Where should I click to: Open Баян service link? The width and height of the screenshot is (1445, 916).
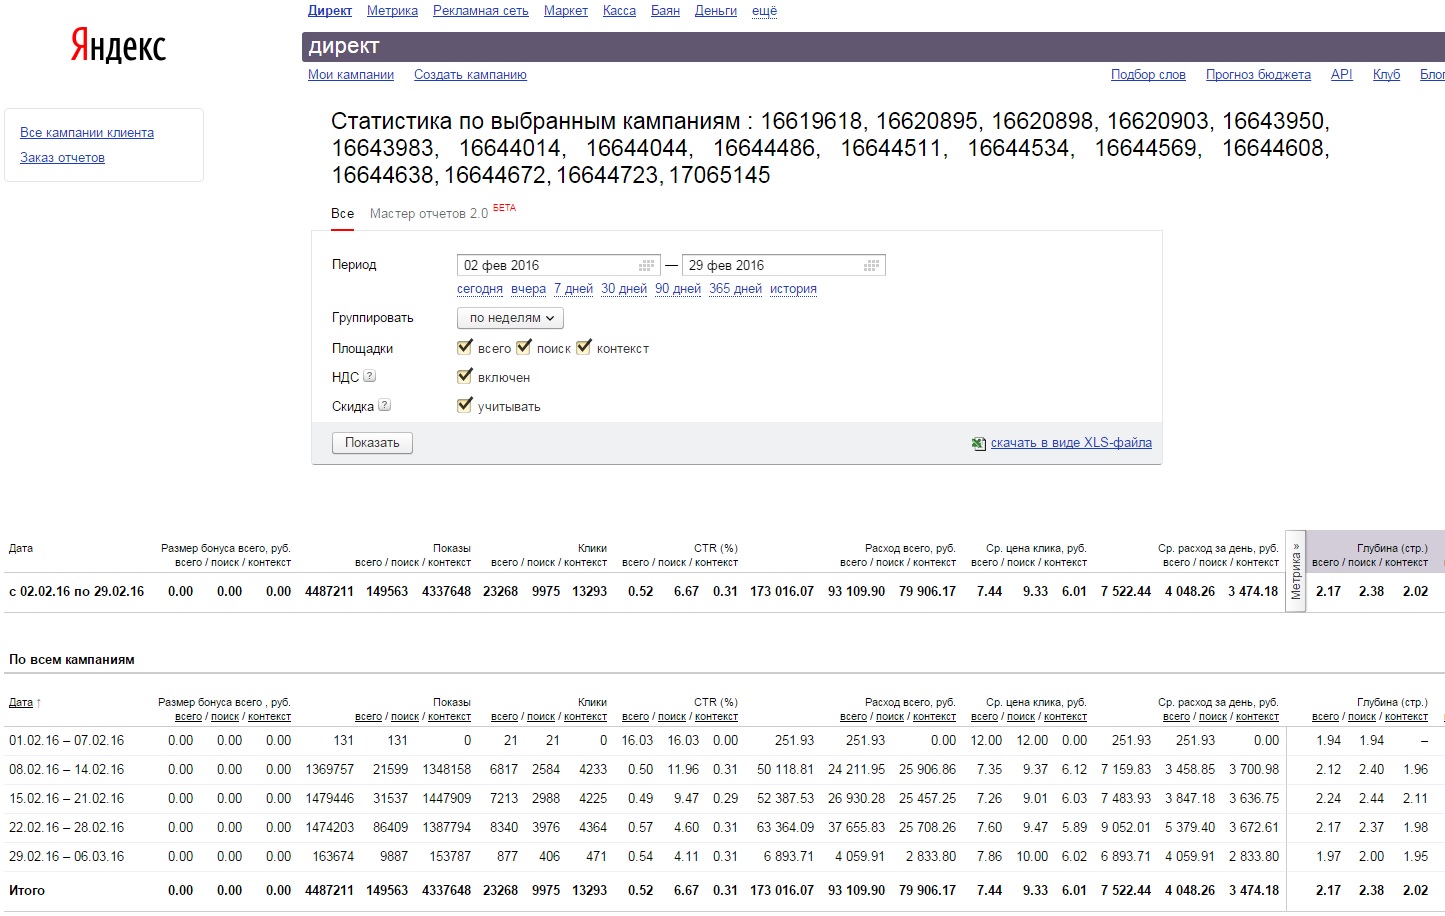[665, 10]
